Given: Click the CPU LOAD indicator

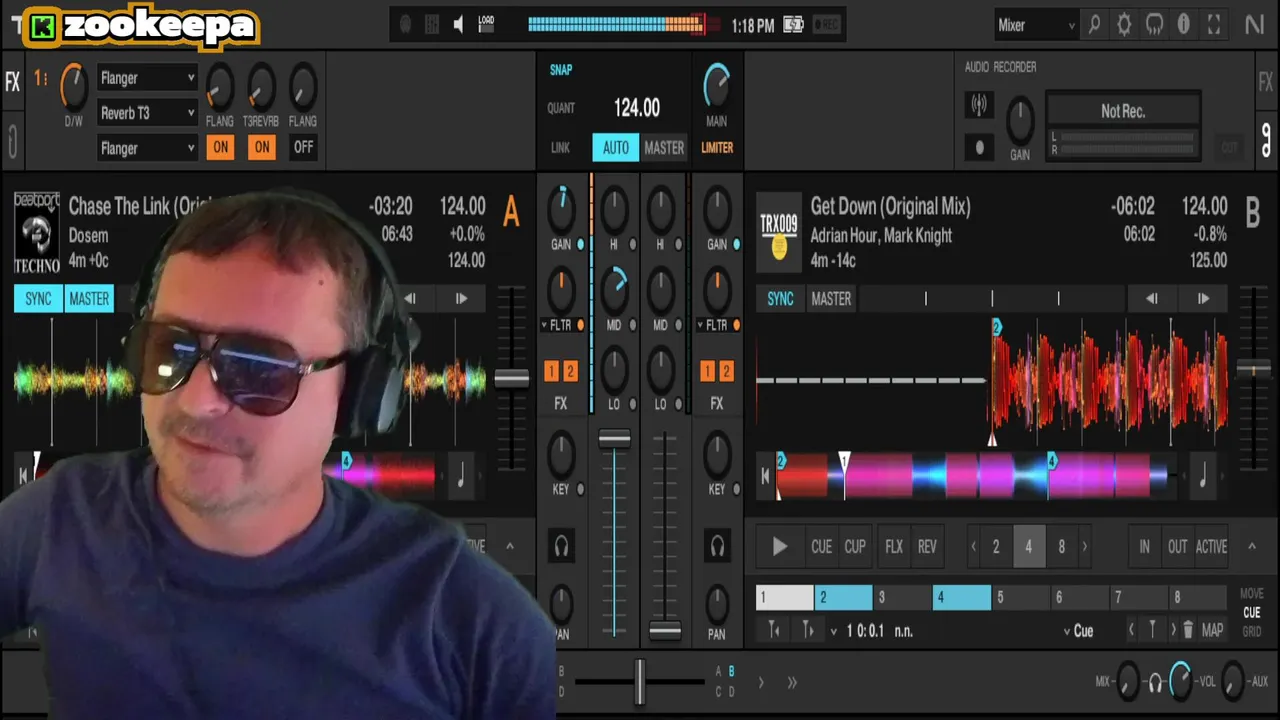Looking at the screenshot, I should tap(486, 25).
